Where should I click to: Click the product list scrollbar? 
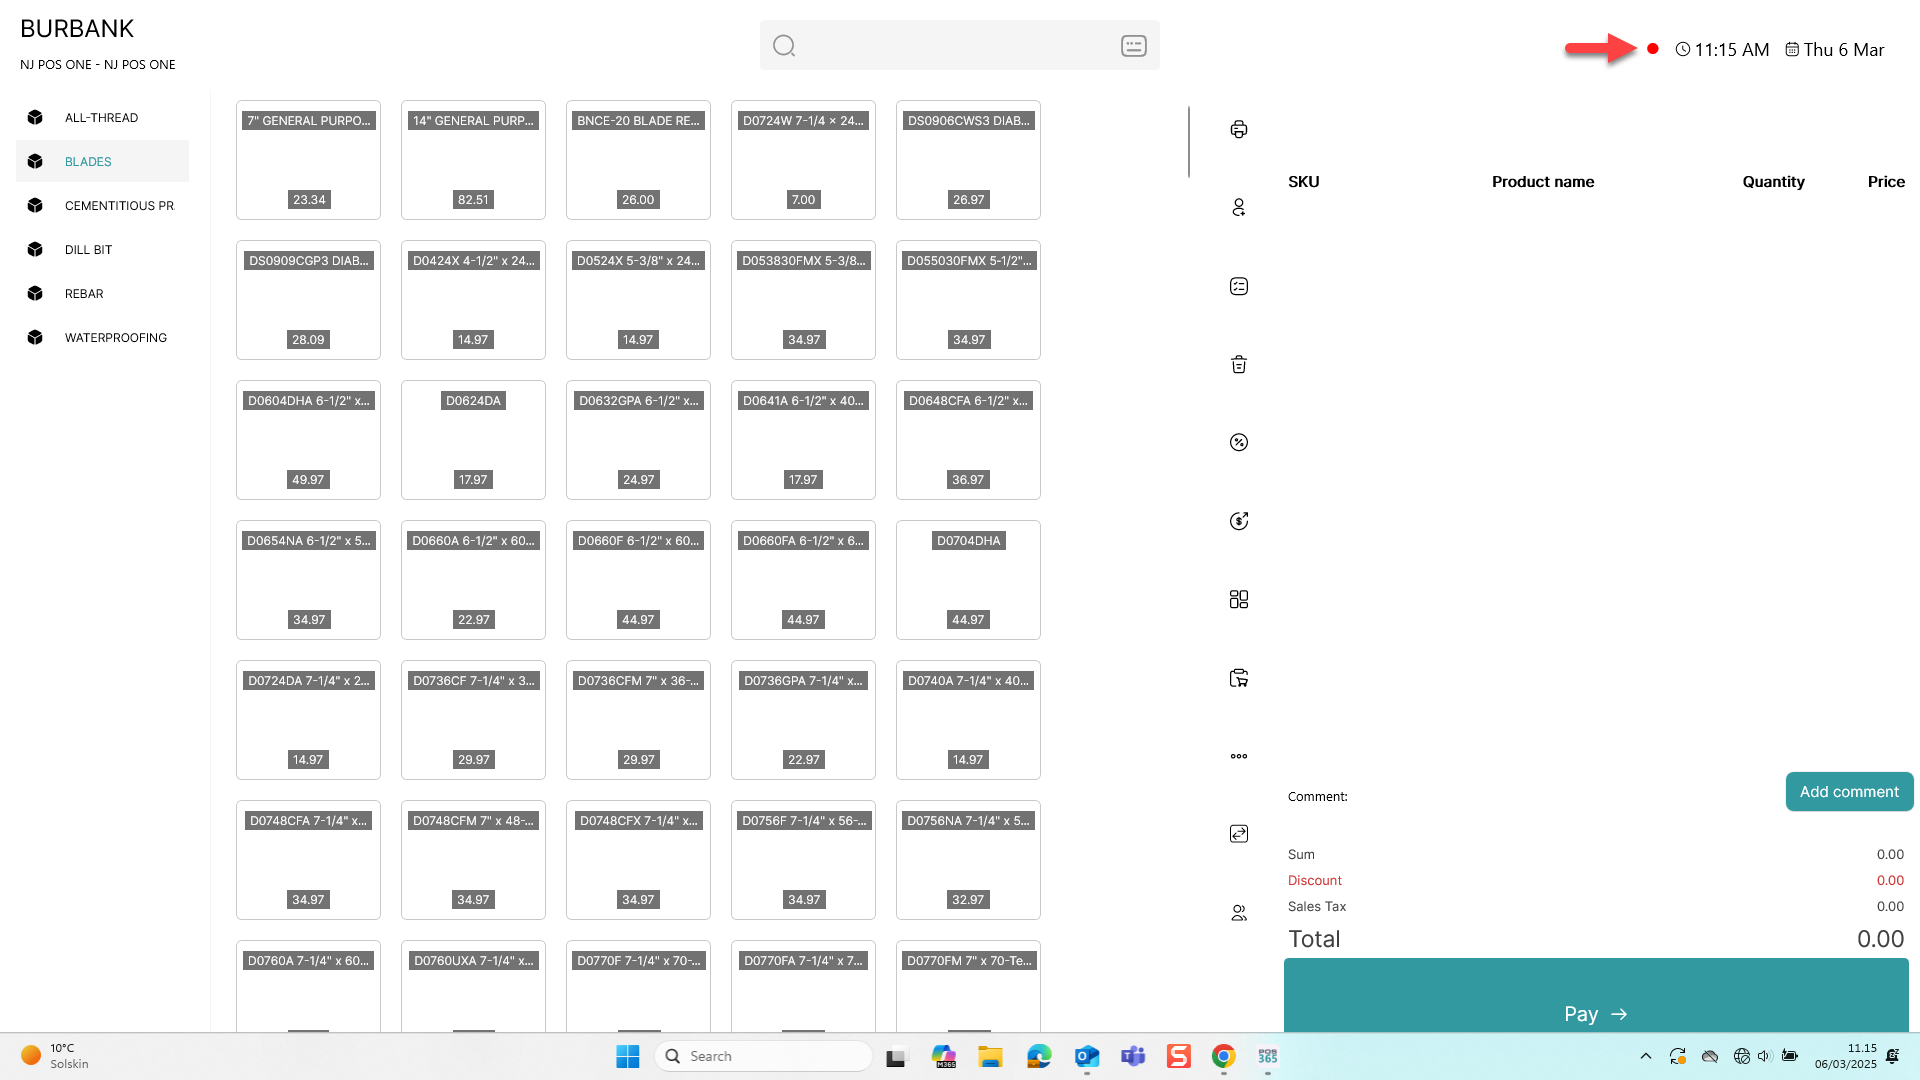[1189, 141]
